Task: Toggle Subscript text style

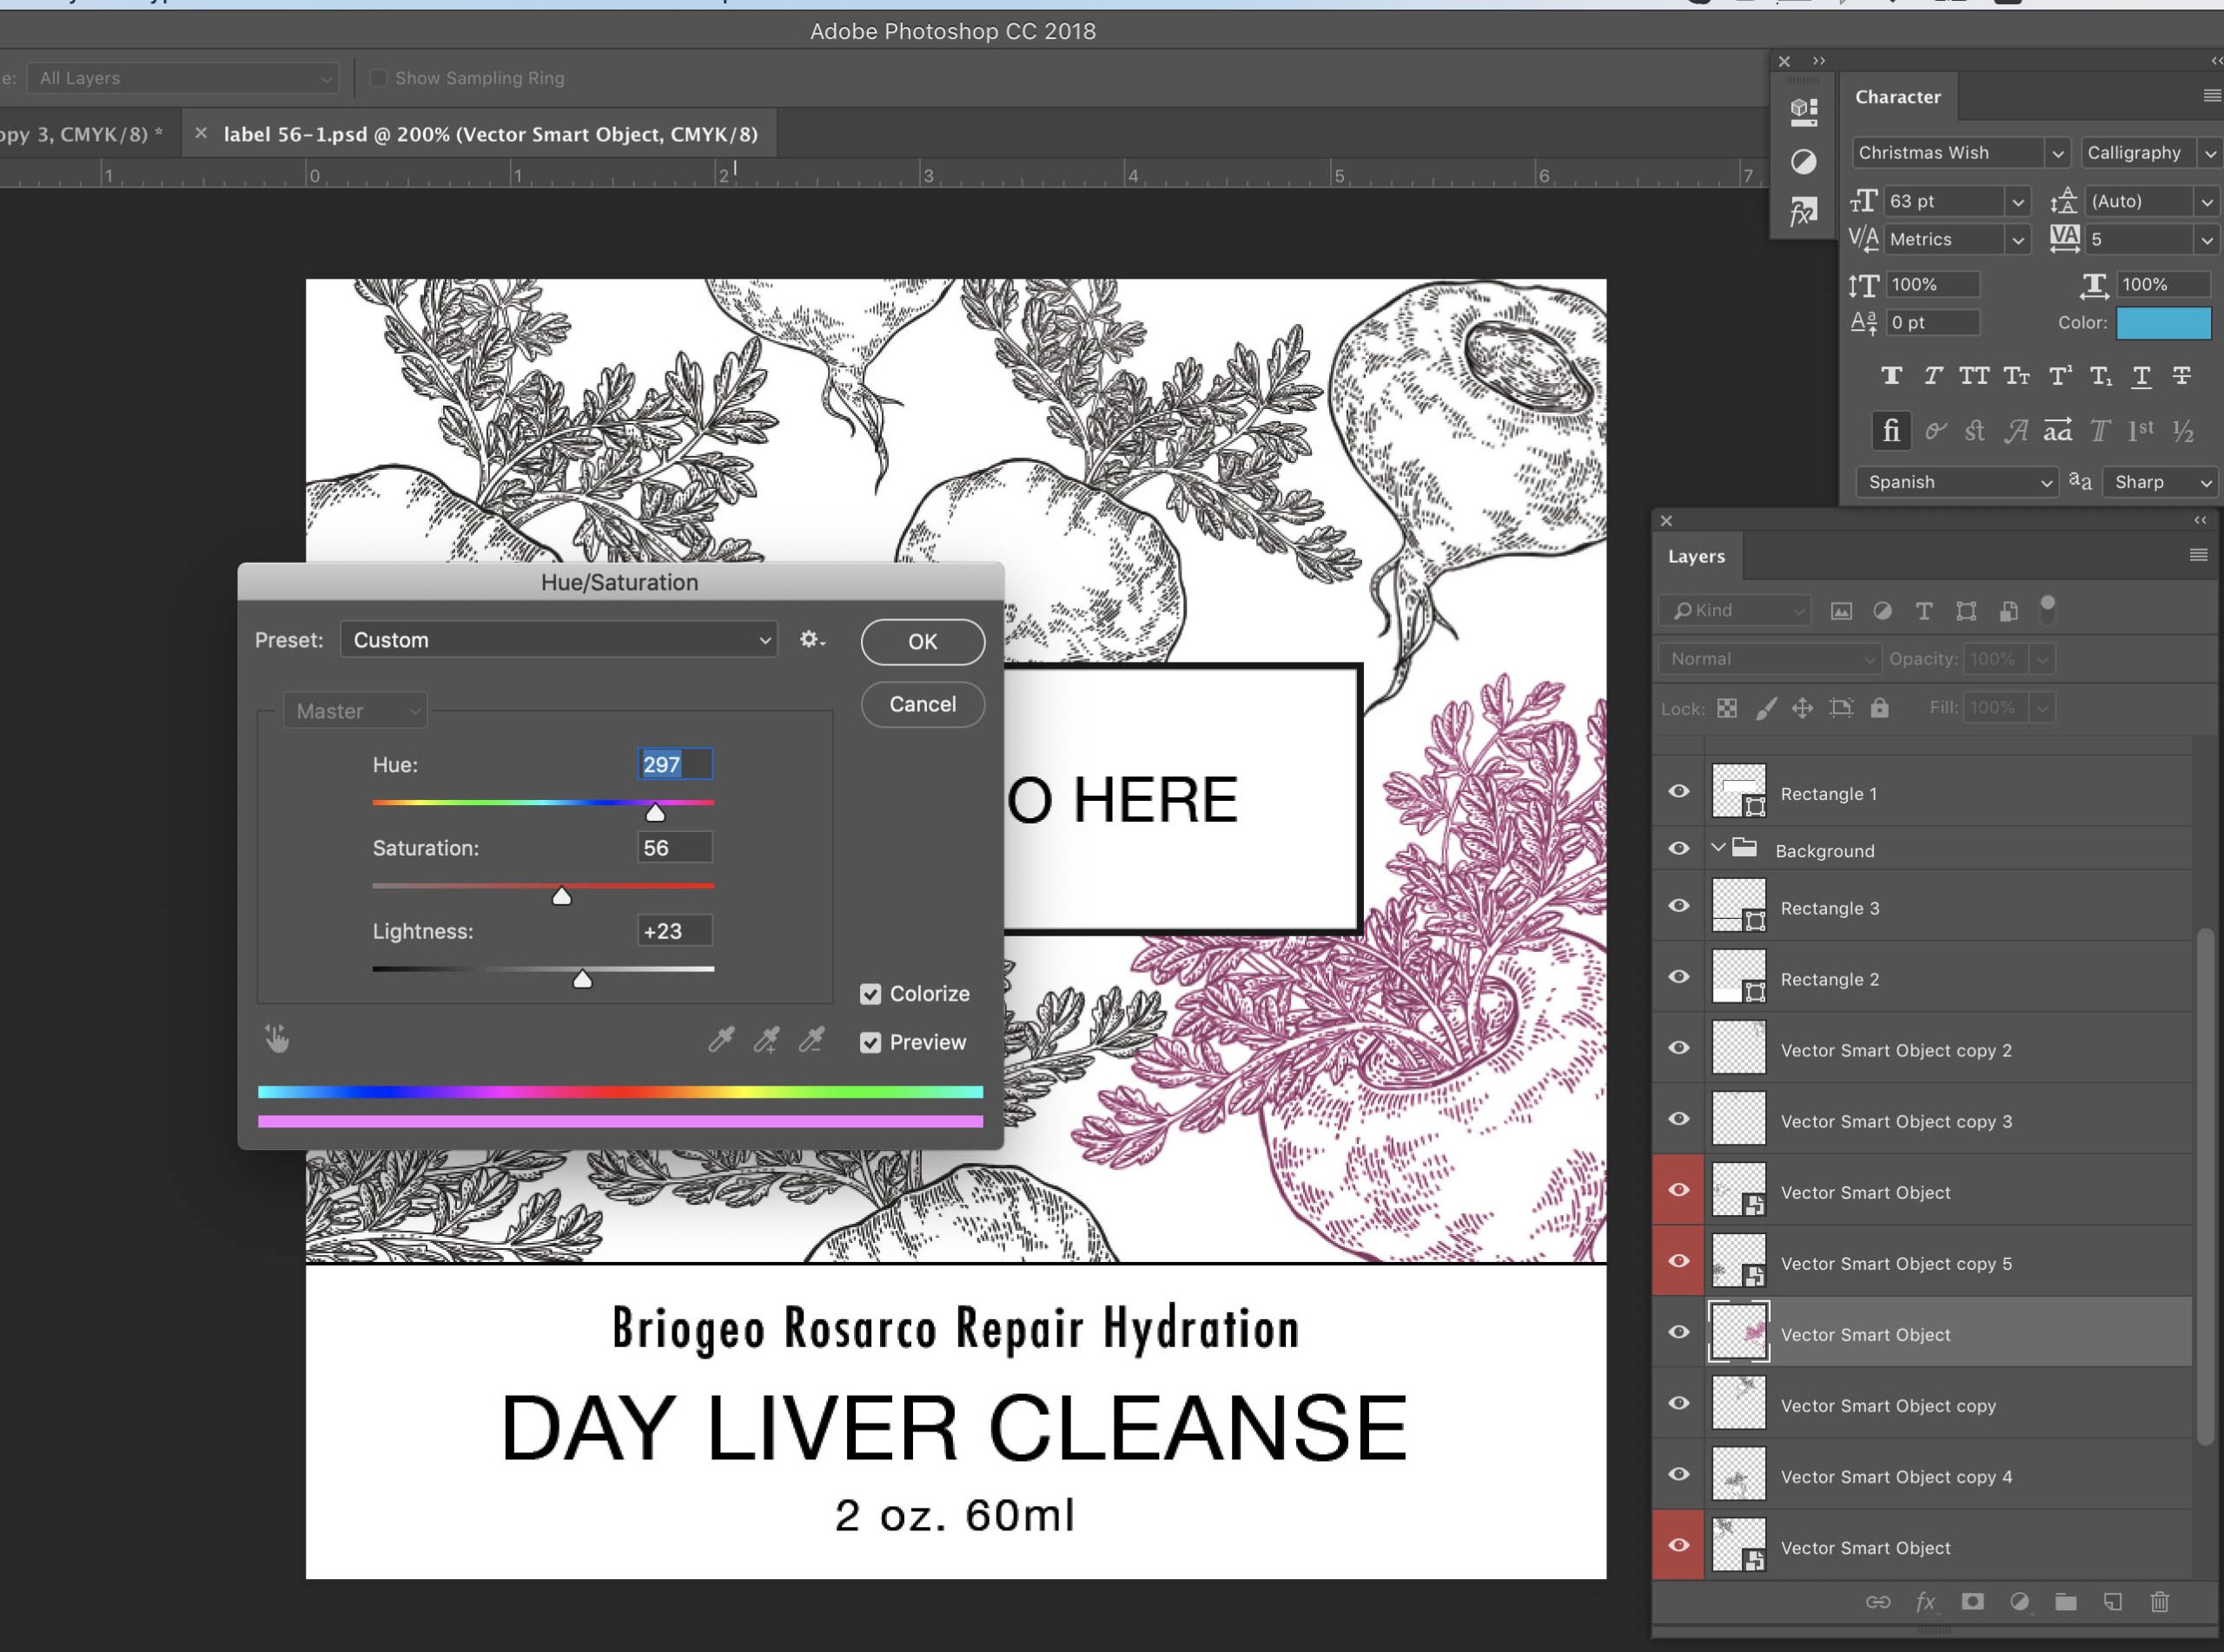Action: click(x=2101, y=376)
